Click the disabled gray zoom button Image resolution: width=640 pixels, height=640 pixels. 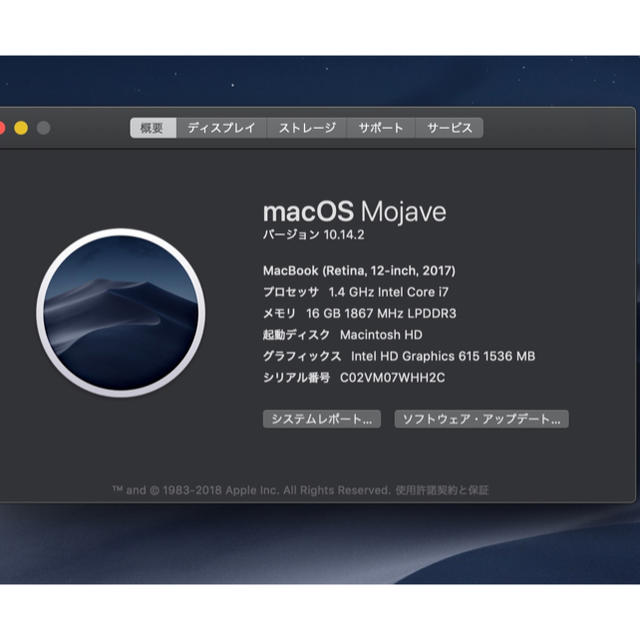click(44, 128)
